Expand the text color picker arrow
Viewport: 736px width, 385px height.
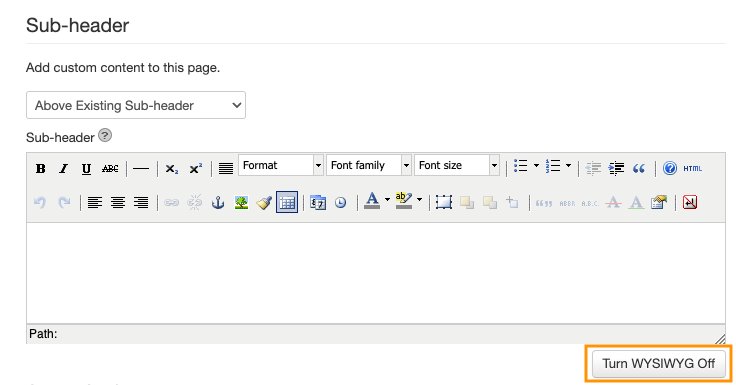click(x=387, y=200)
